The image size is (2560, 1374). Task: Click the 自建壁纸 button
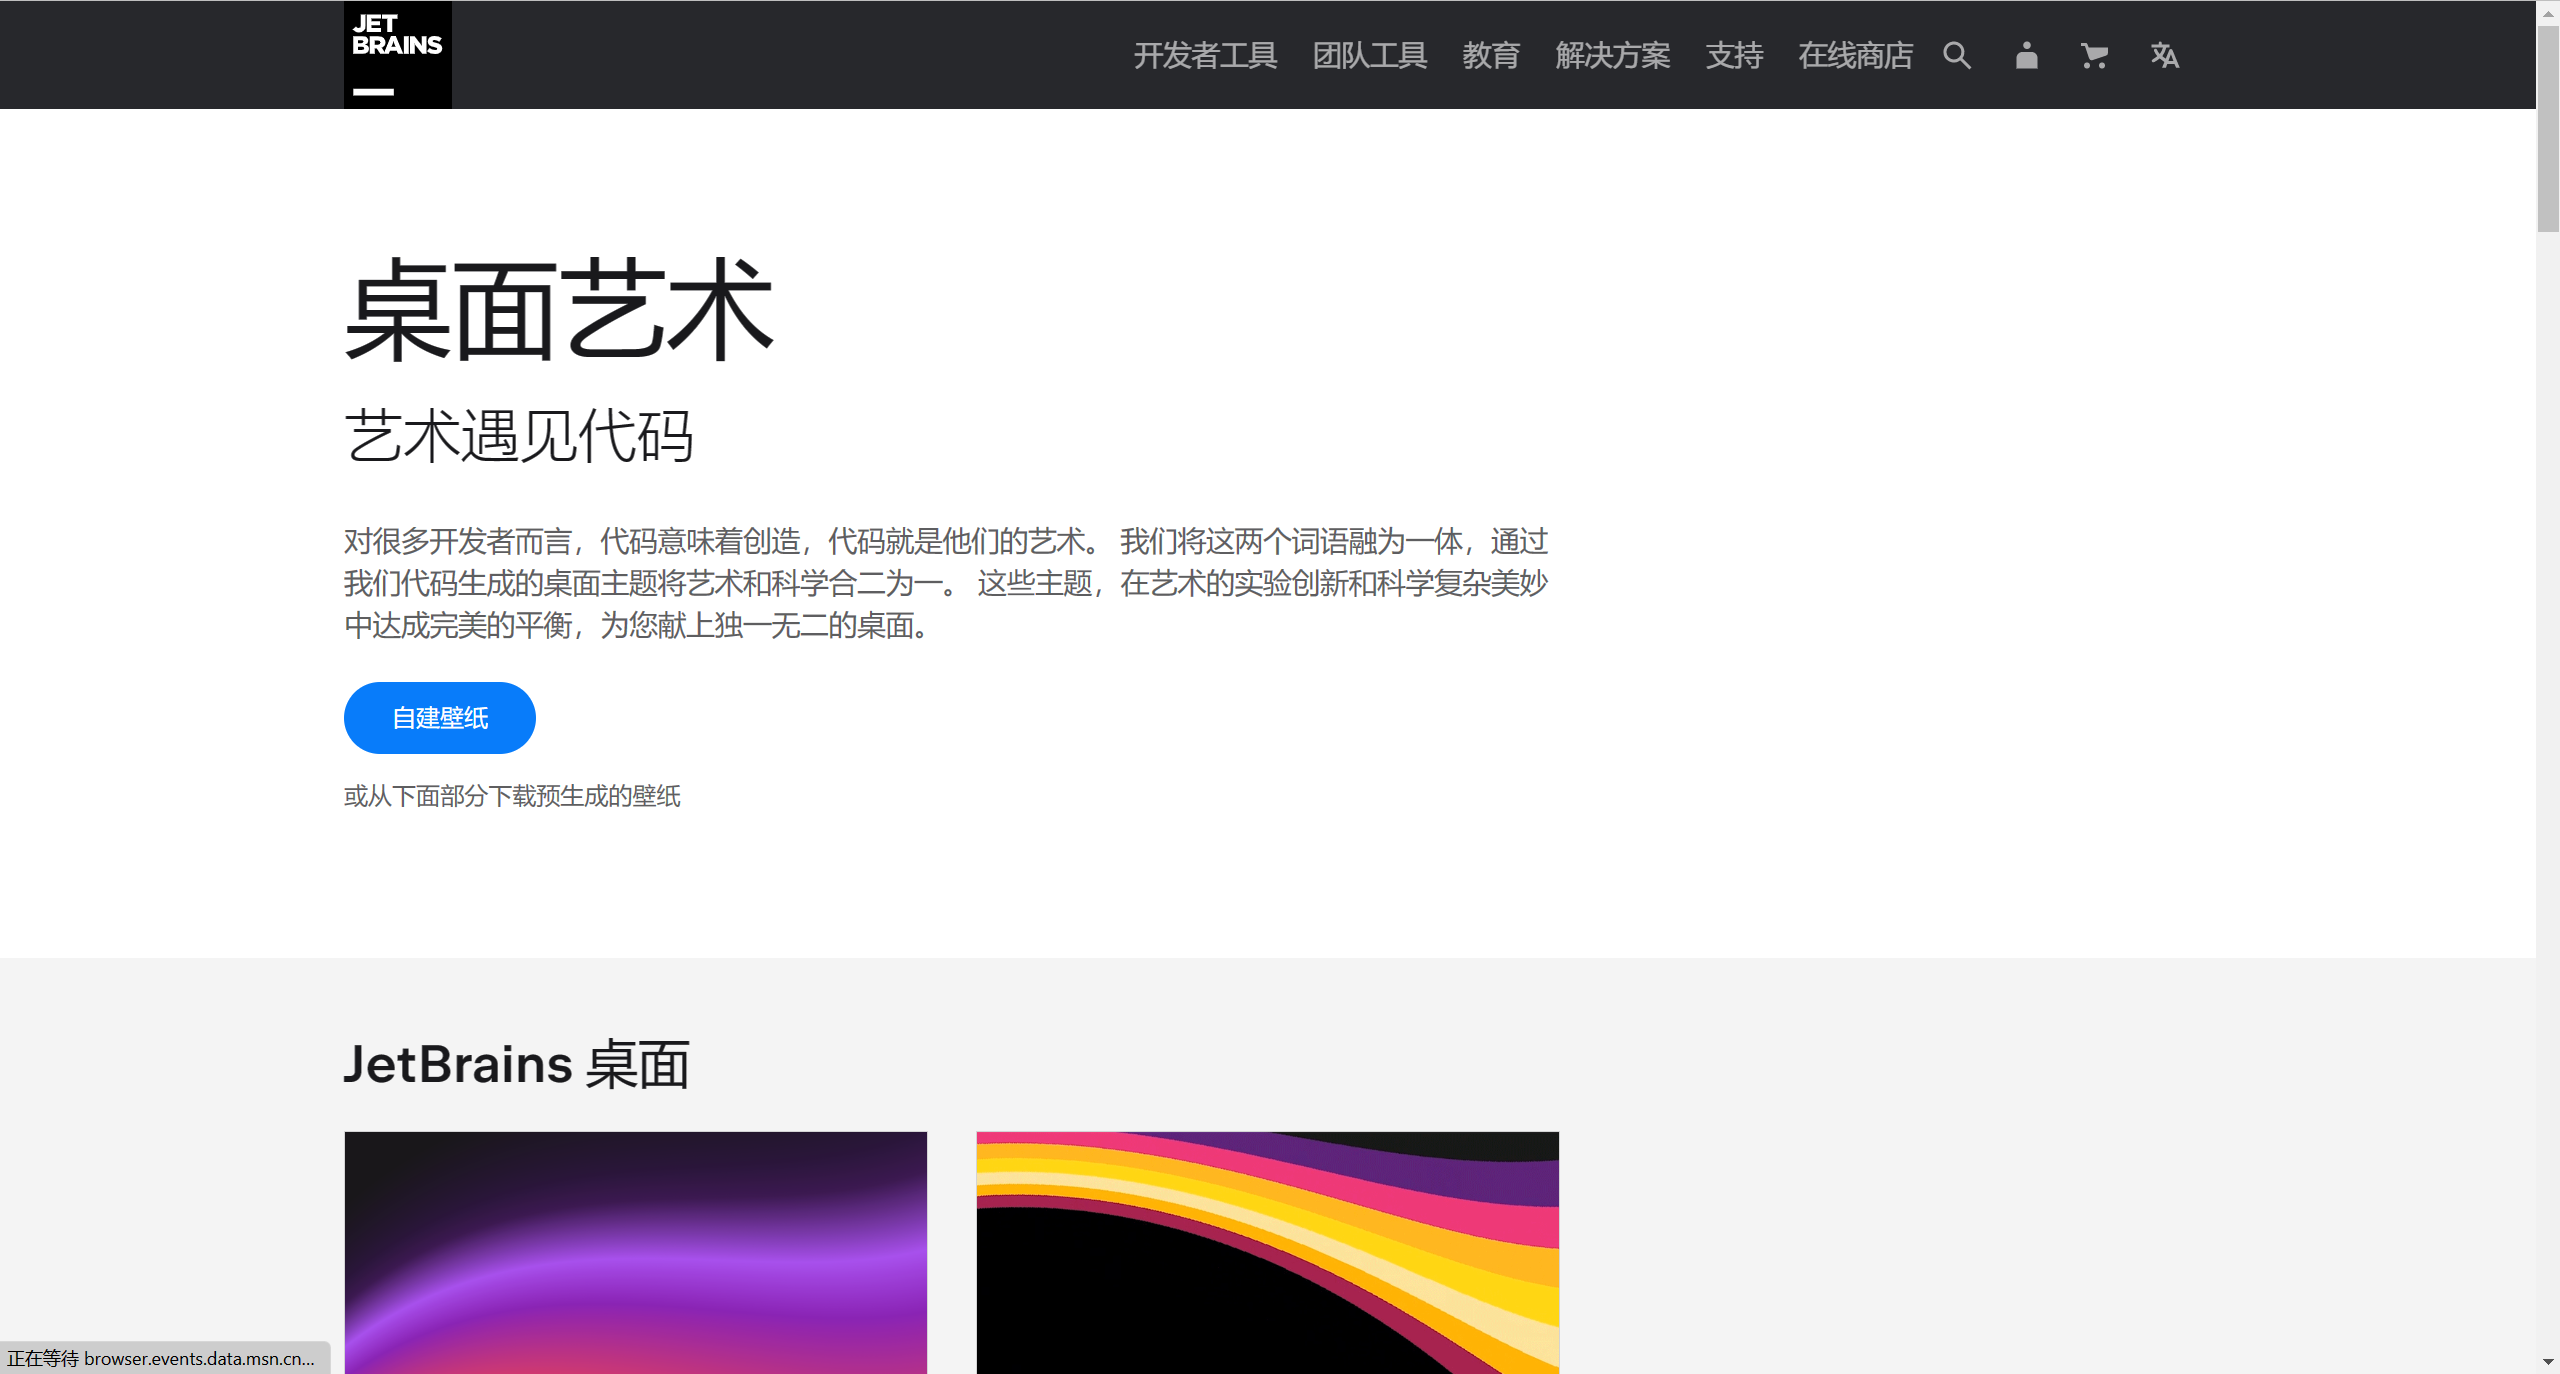pos(439,717)
